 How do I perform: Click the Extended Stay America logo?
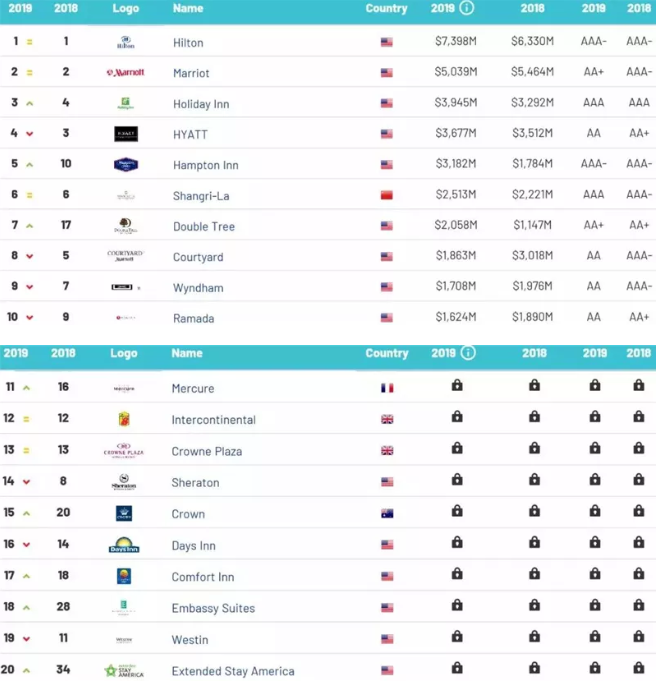click(124, 671)
